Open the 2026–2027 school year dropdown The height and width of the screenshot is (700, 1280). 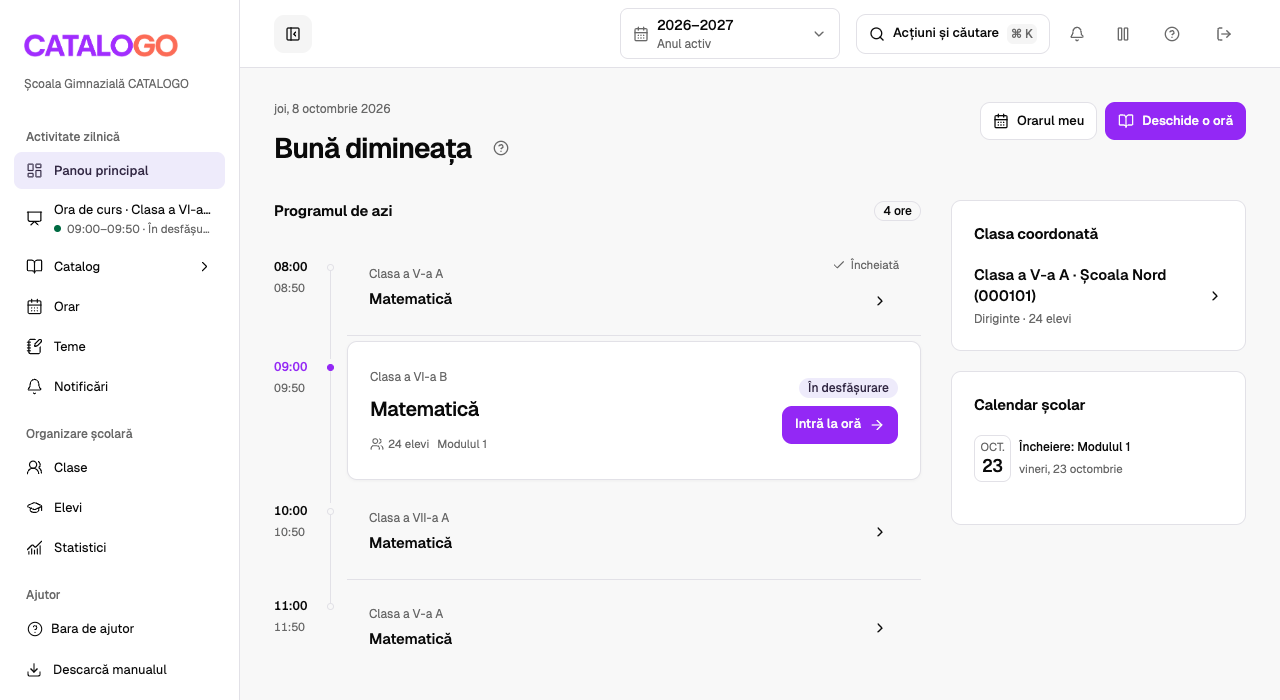click(730, 34)
